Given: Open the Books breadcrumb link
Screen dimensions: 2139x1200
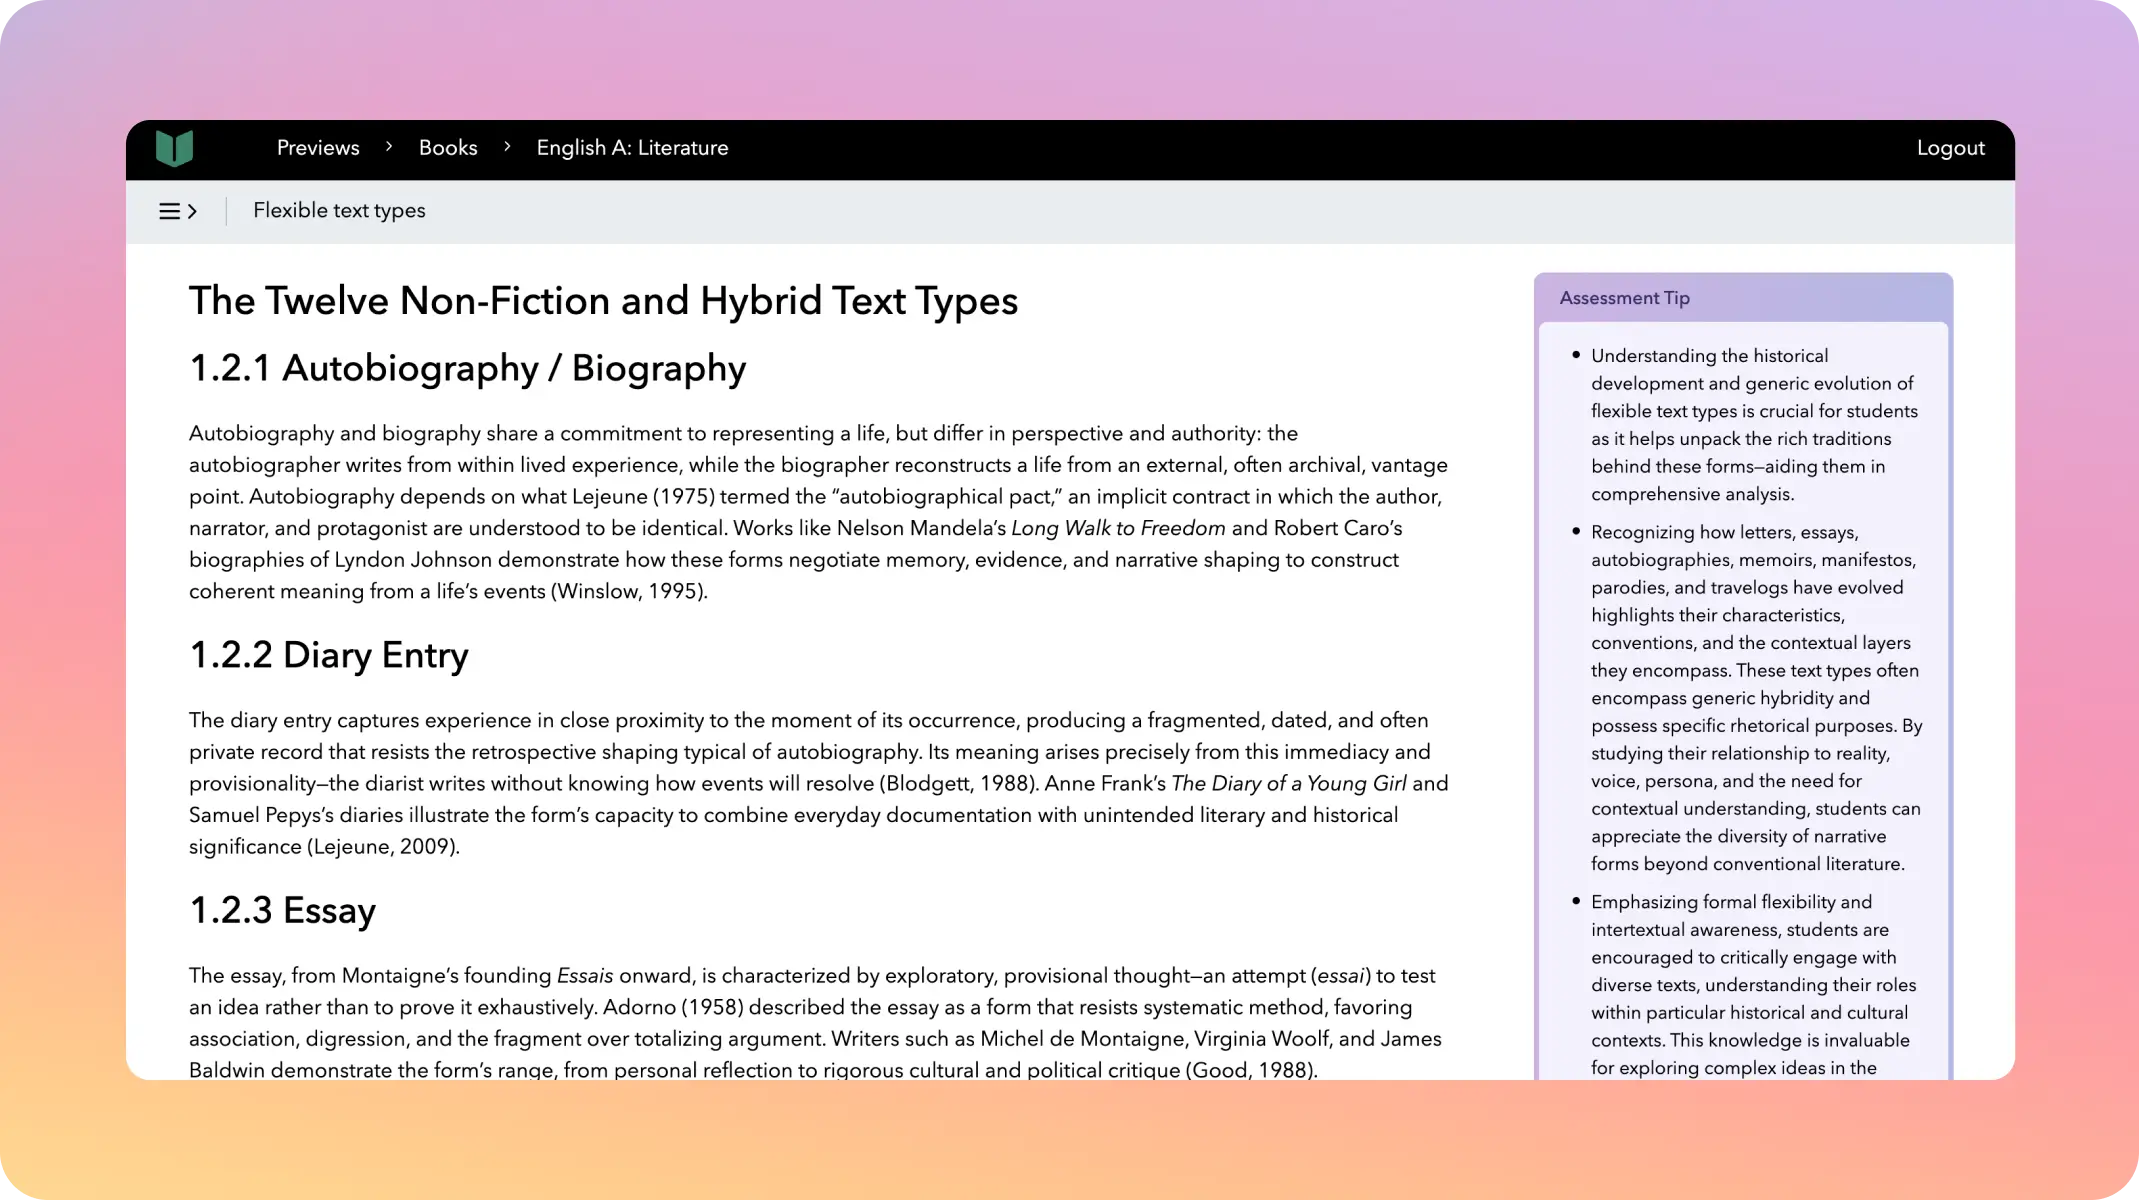Looking at the screenshot, I should coord(448,148).
